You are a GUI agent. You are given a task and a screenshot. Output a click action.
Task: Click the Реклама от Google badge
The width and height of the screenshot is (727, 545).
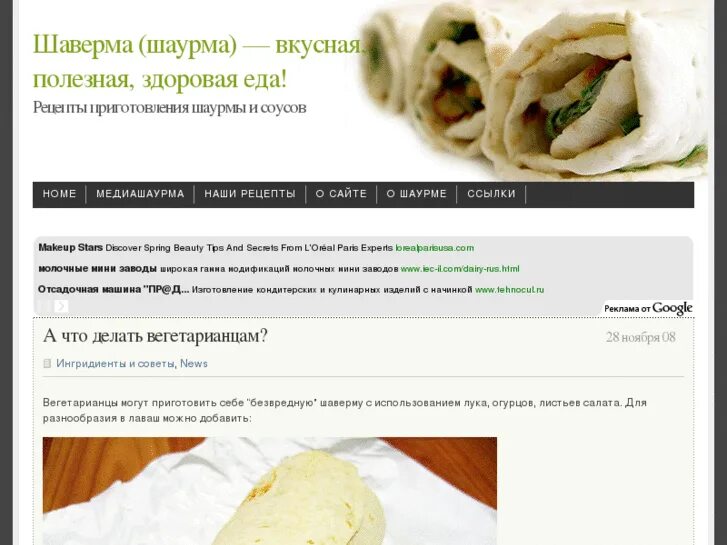pos(648,308)
